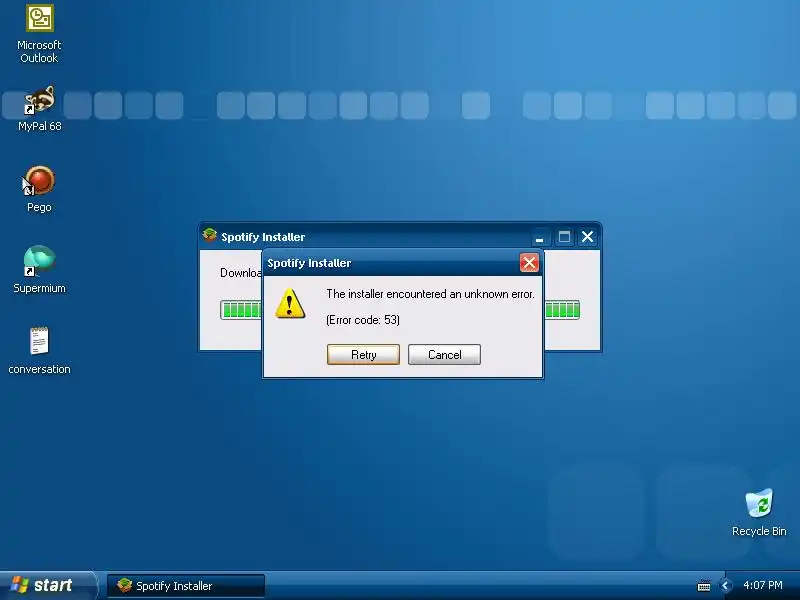
Task: Close the background Spotify Installer window
Action: 588,237
